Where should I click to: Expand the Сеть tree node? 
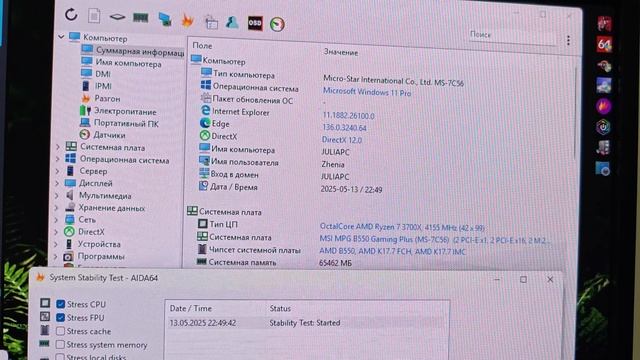tap(56, 220)
